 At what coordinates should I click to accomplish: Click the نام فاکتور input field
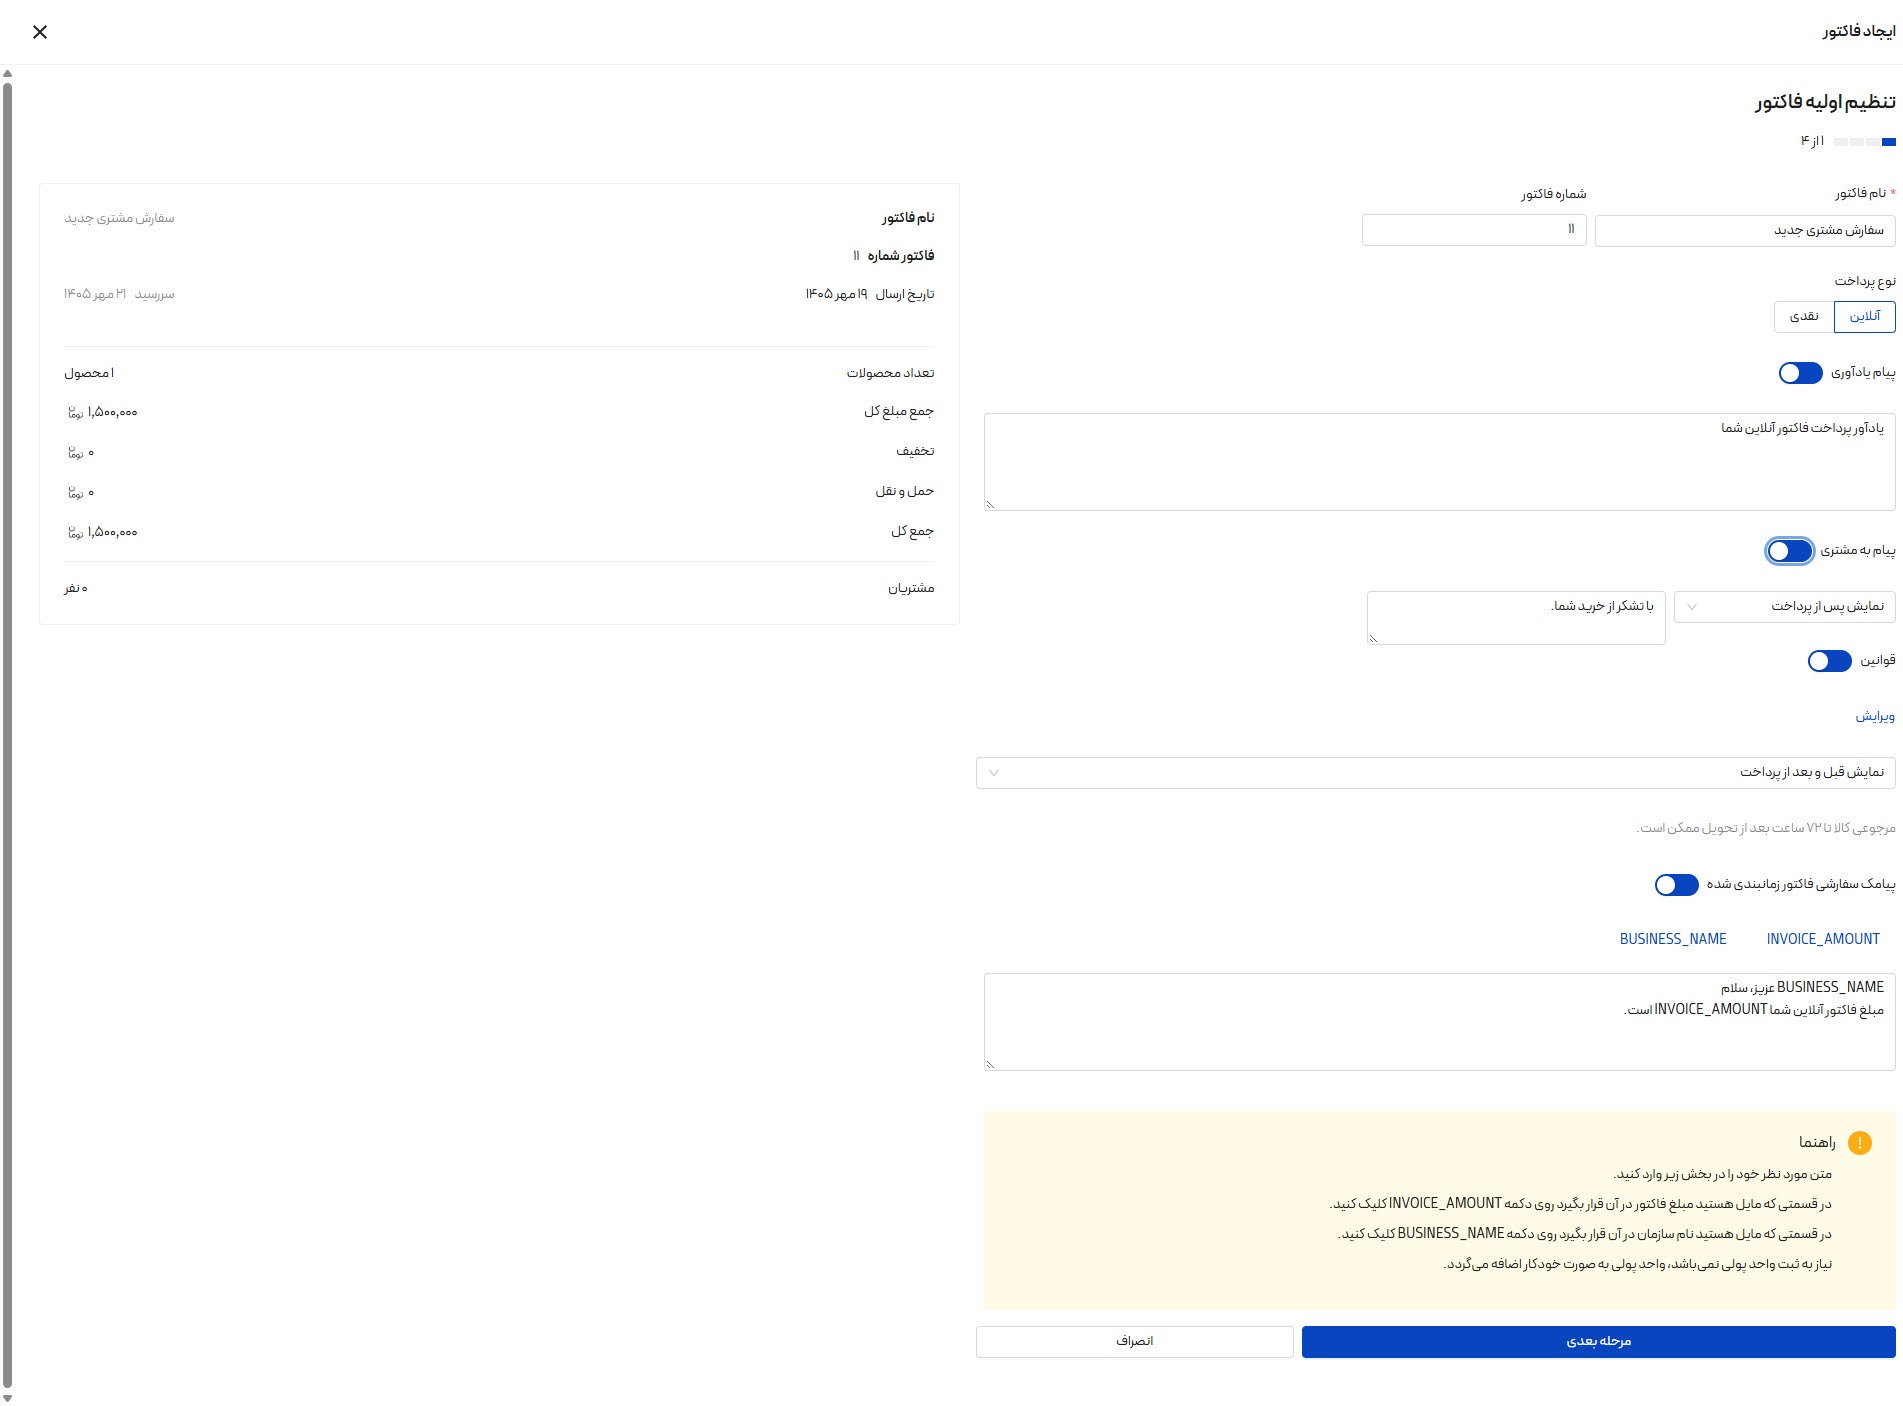[1745, 230]
